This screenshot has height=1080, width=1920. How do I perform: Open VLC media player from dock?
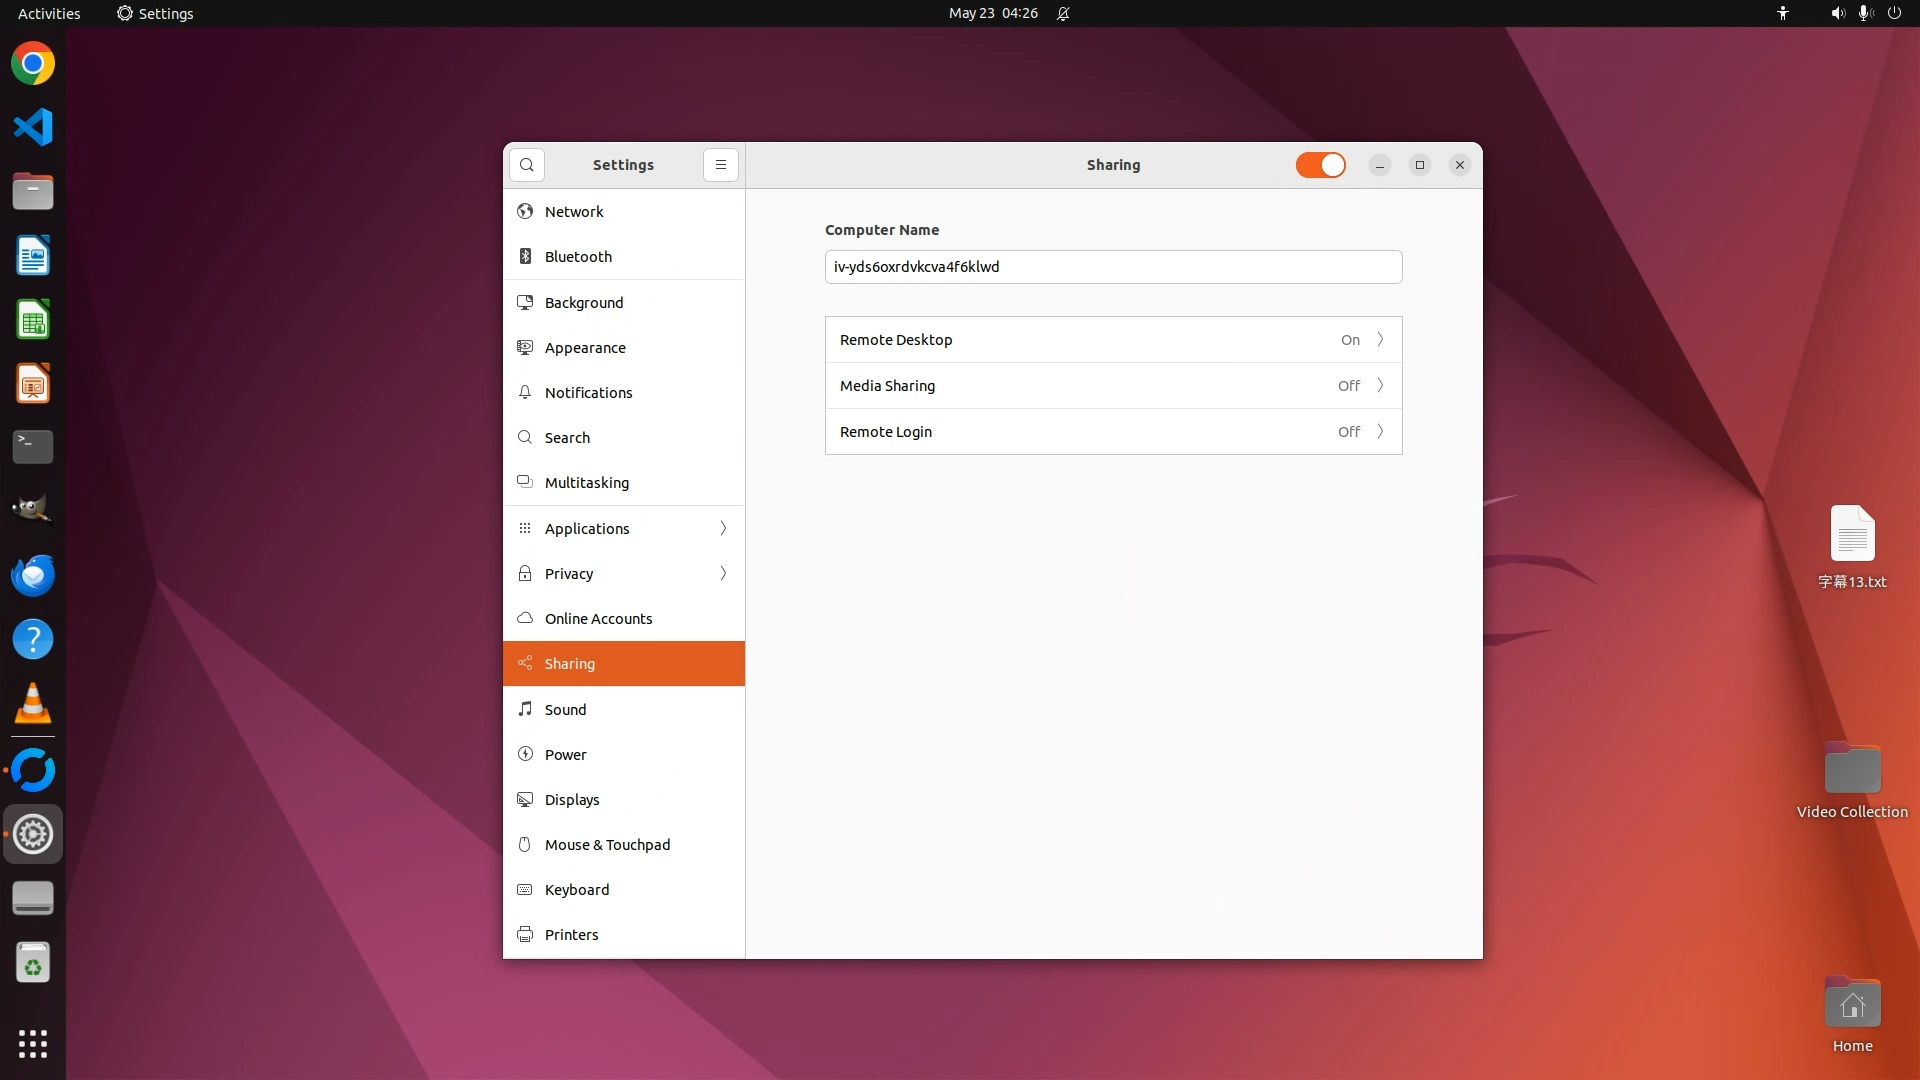point(33,704)
